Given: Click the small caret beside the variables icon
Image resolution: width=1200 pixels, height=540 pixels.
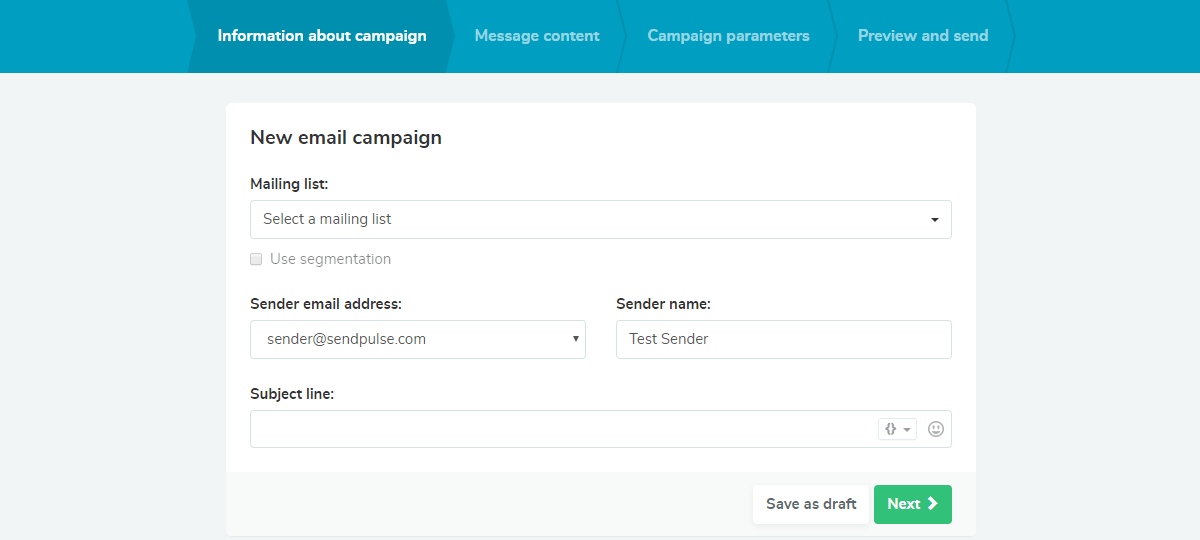Looking at the screenshot, I should [907, 429].
